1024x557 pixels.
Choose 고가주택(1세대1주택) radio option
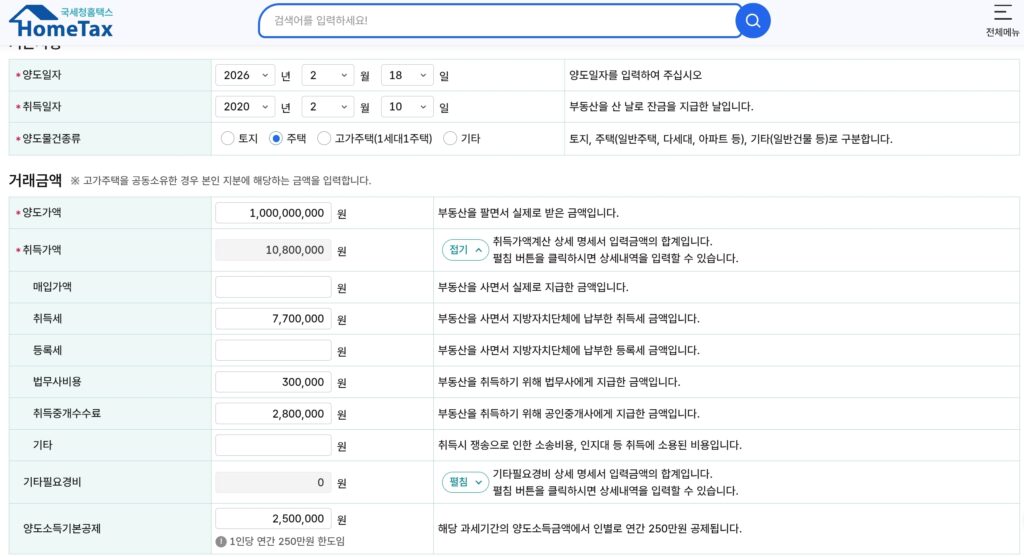pos(324,139)
